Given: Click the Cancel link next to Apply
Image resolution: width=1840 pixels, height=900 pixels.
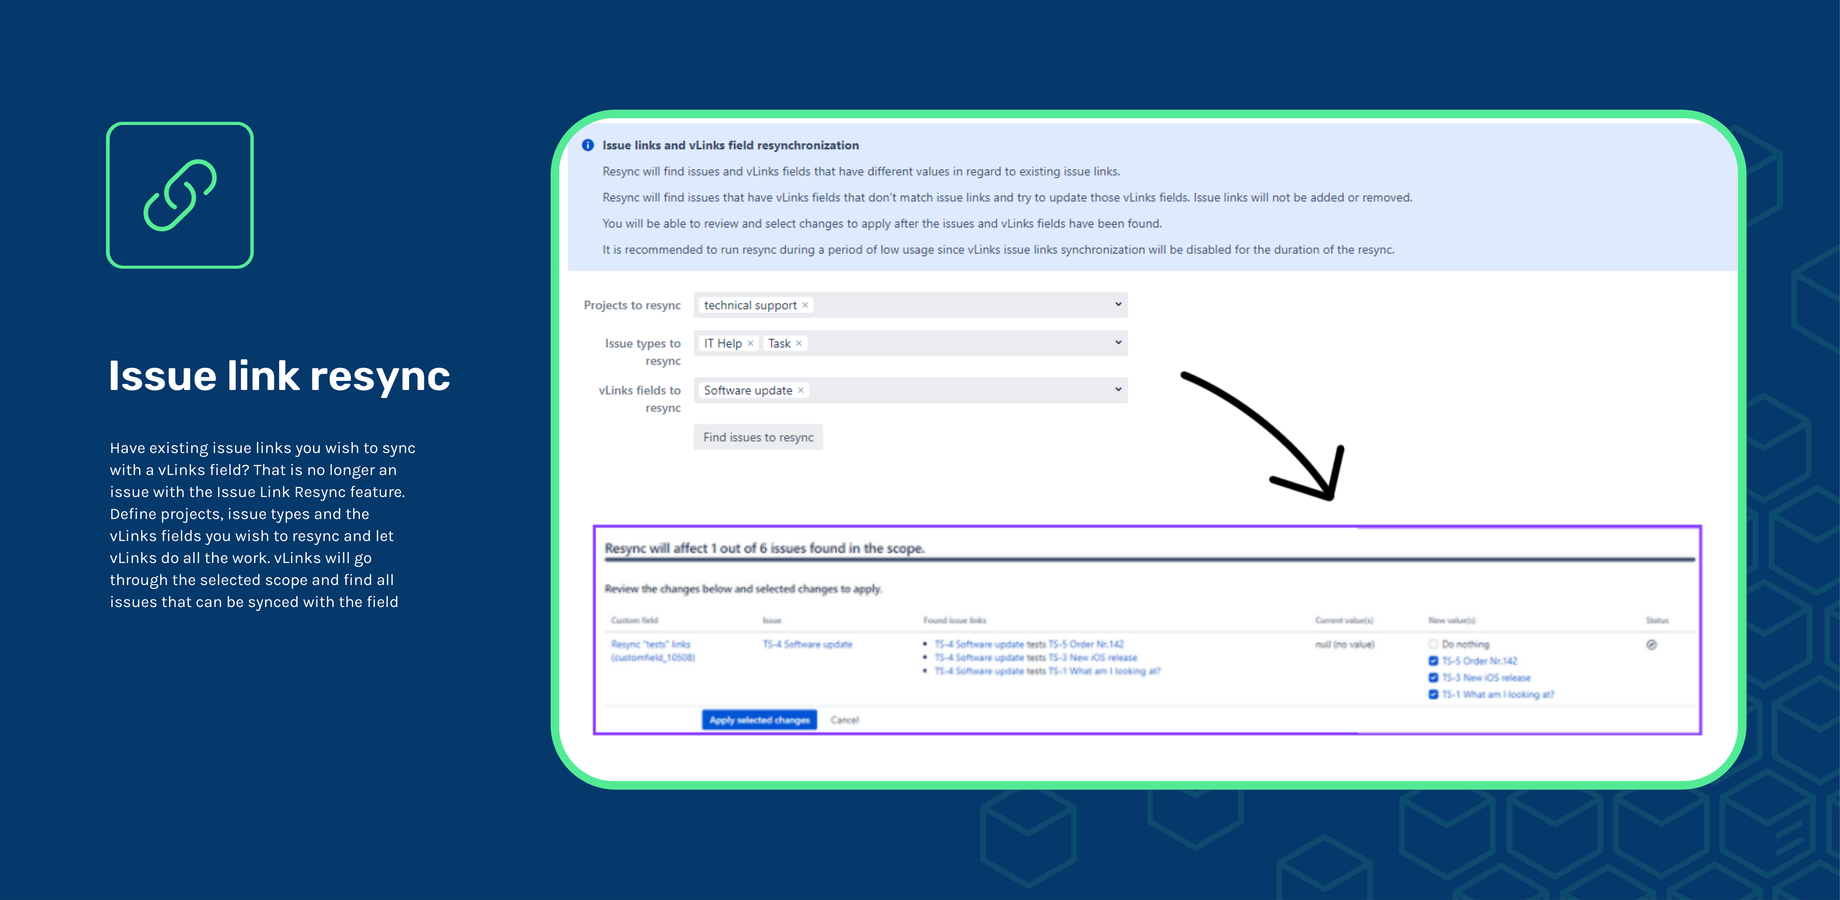Looking at the screenshot, I should (x=844, y=720).
